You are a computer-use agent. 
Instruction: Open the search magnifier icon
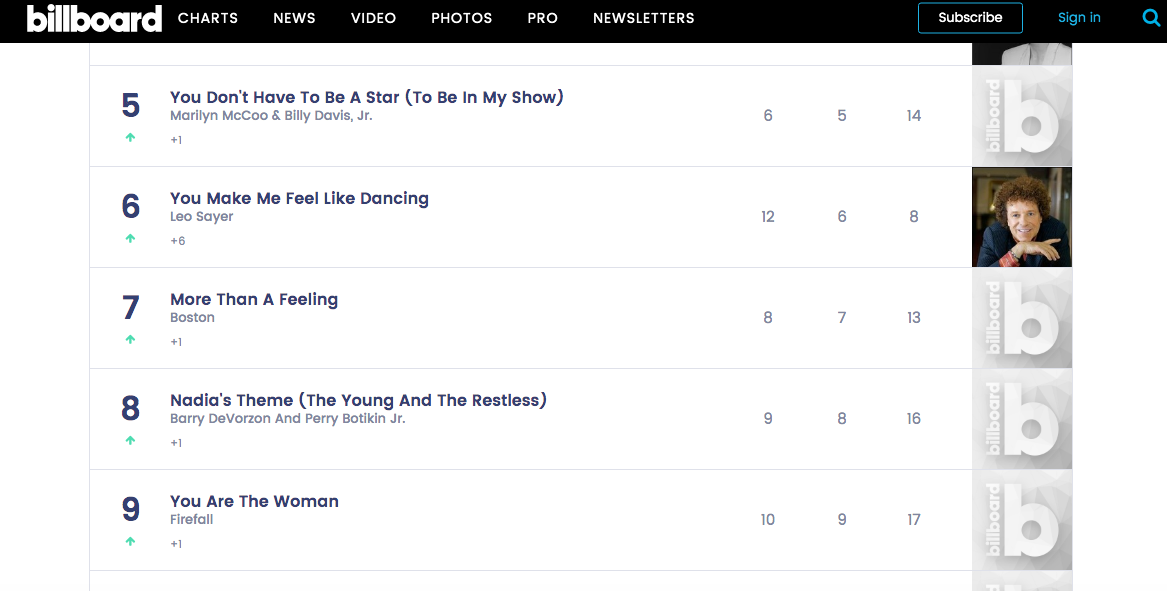tap(1151, 18)
